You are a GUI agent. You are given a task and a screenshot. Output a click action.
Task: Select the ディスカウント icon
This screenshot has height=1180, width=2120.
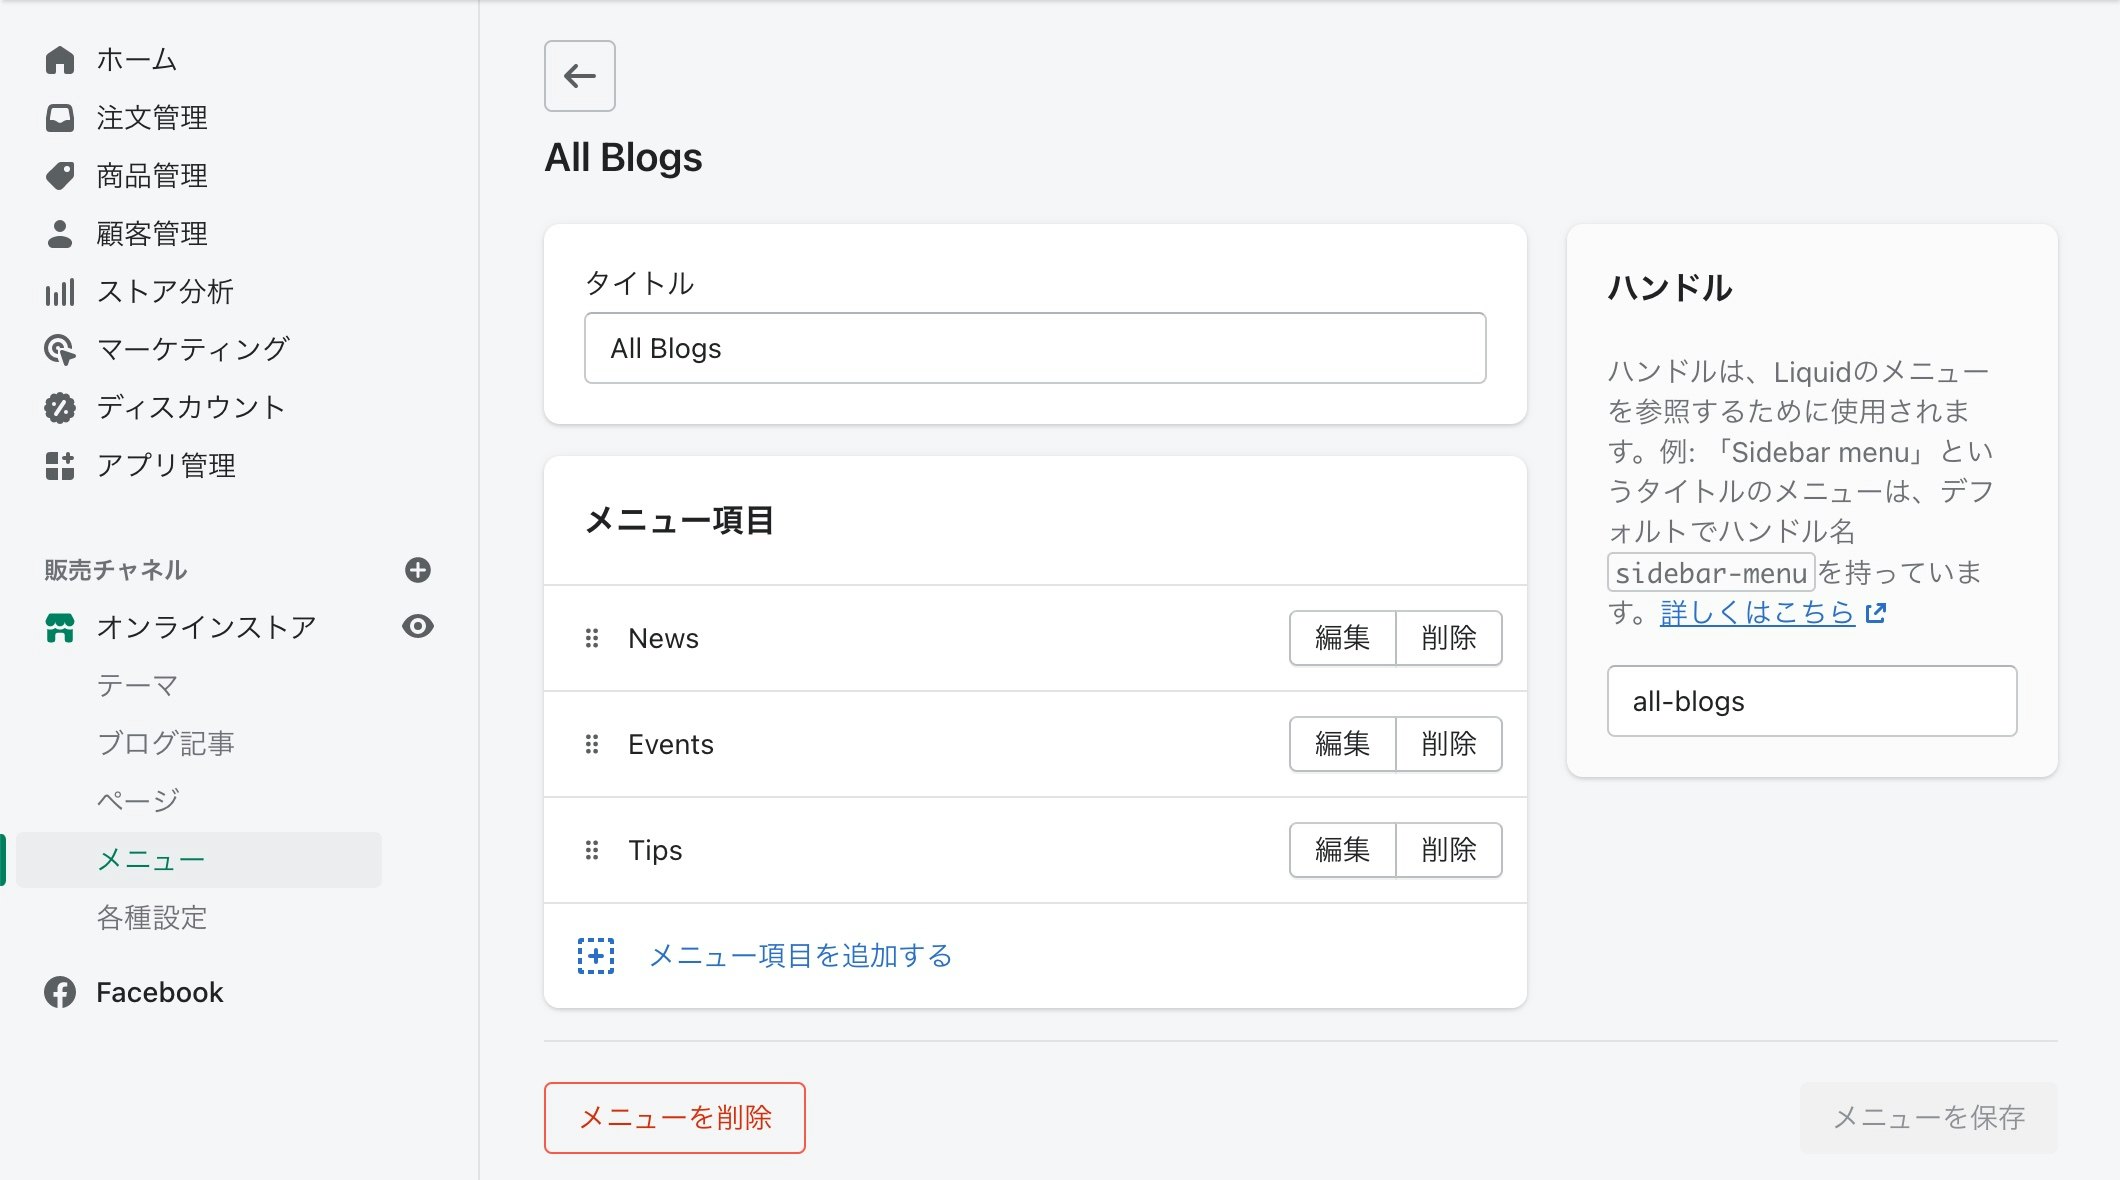pos(60,407)
